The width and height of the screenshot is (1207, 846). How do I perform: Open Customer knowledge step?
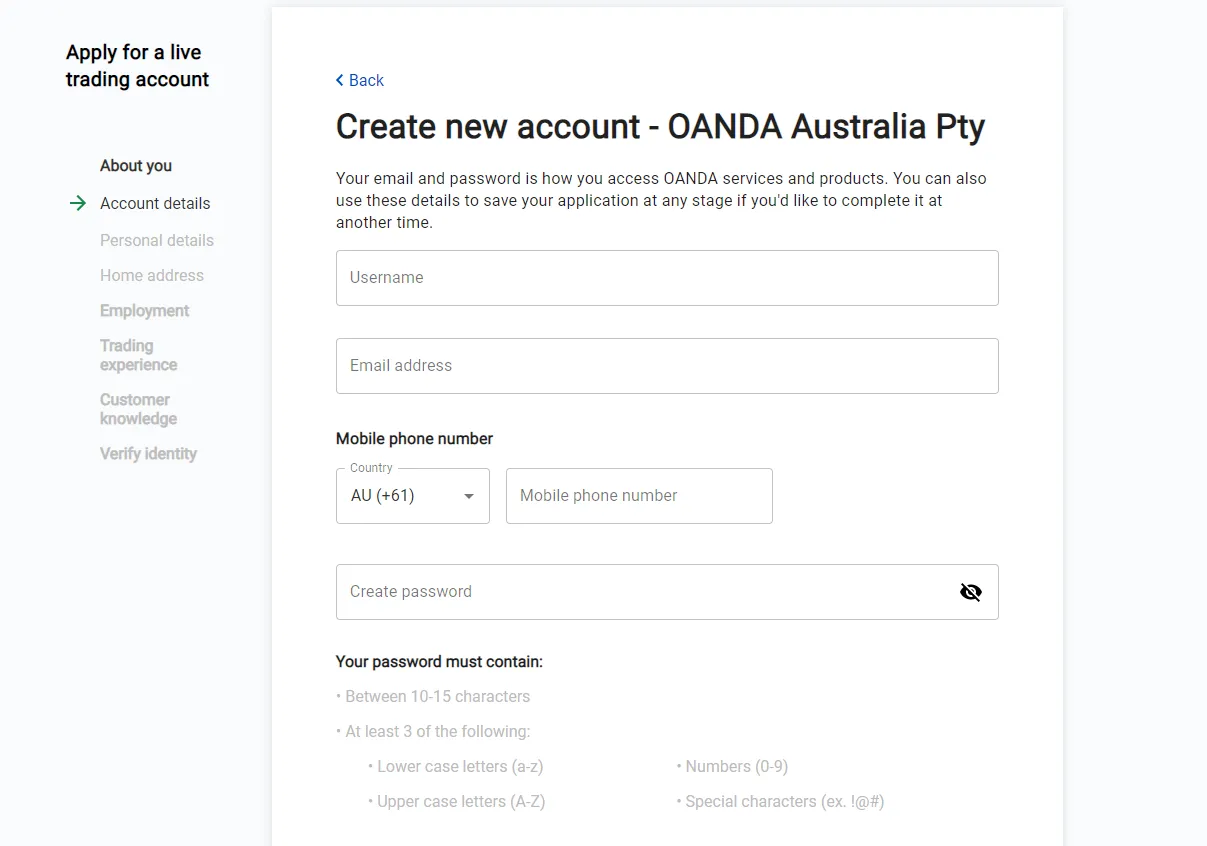click(x=138, y=409)
